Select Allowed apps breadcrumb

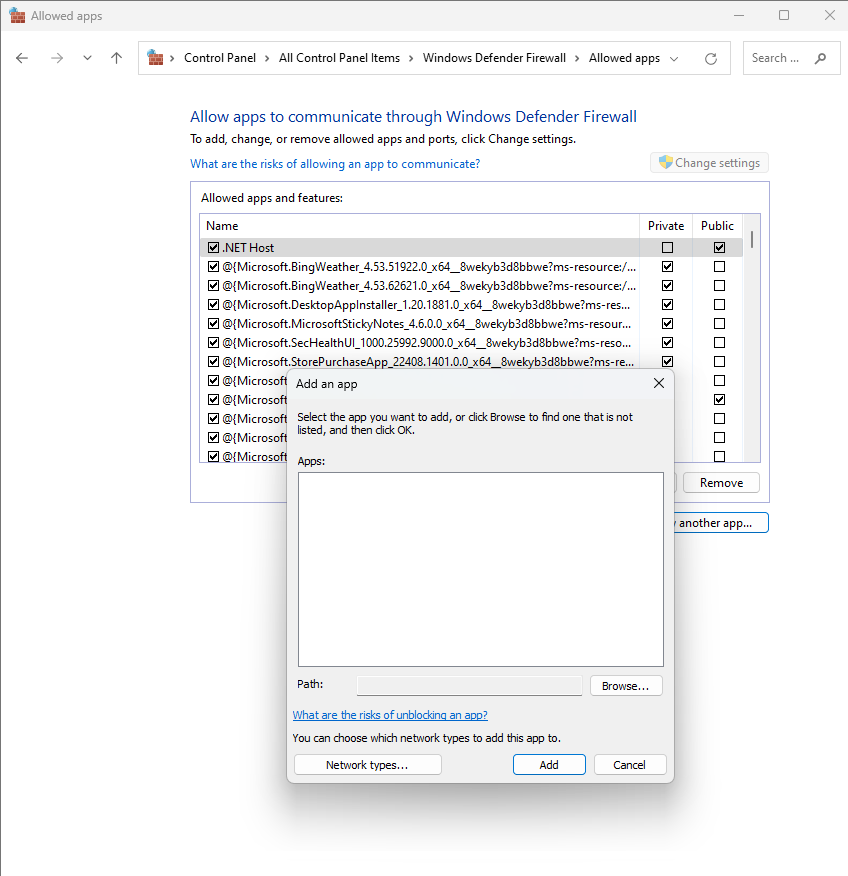coord(624,58)
